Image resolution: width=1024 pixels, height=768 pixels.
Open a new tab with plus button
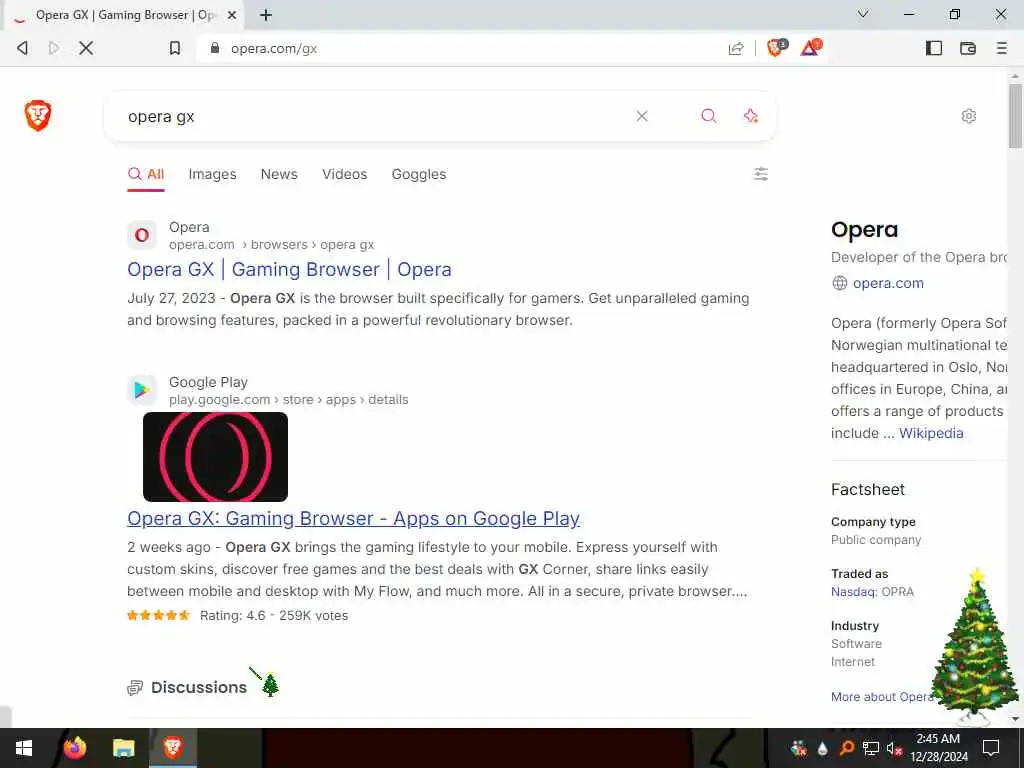click(266, 15)
